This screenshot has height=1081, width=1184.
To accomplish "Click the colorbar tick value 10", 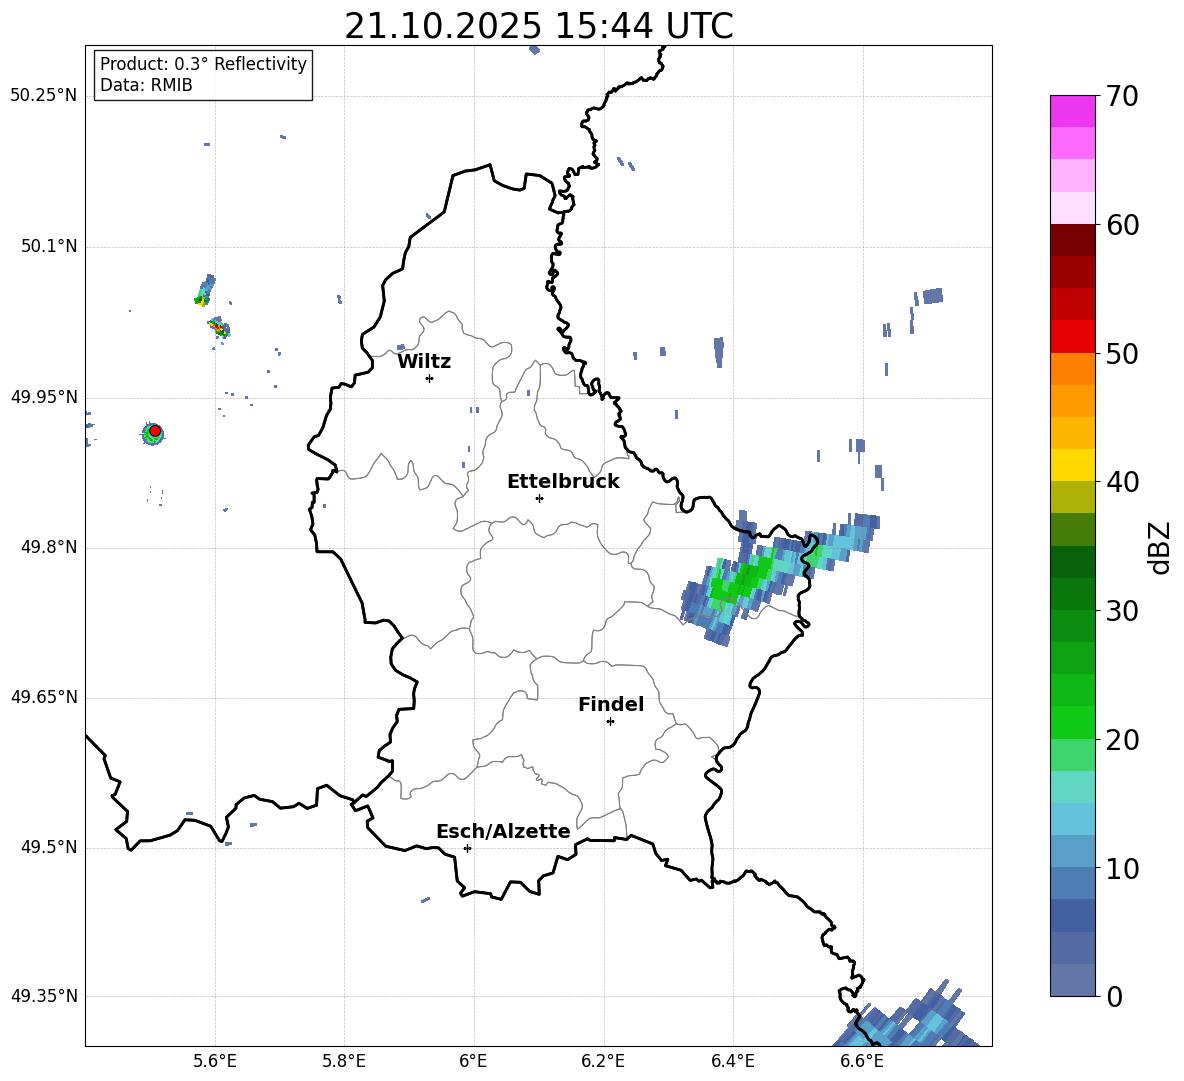I will tap(1122, 868).
